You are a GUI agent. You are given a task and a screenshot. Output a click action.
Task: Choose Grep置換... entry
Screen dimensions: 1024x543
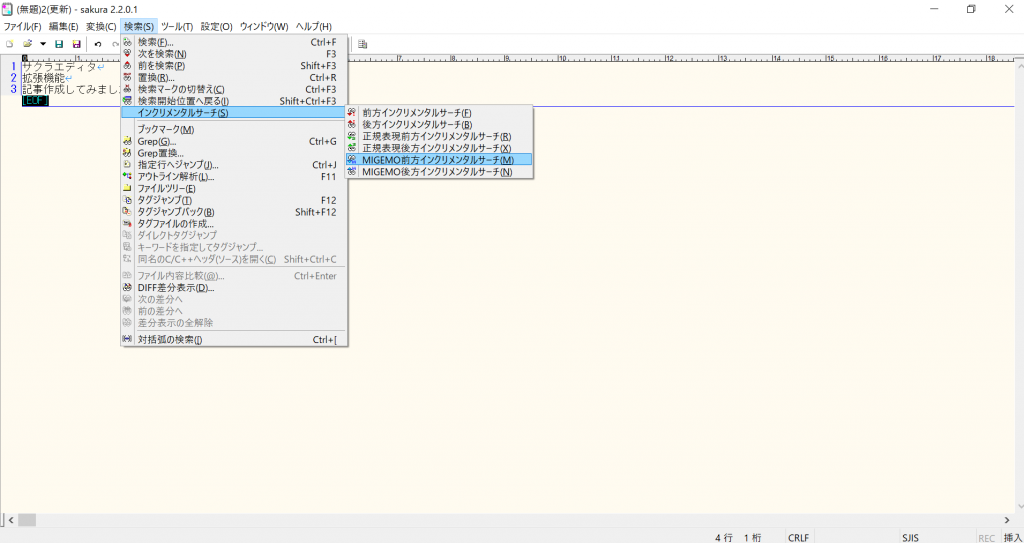pos(234,153)
